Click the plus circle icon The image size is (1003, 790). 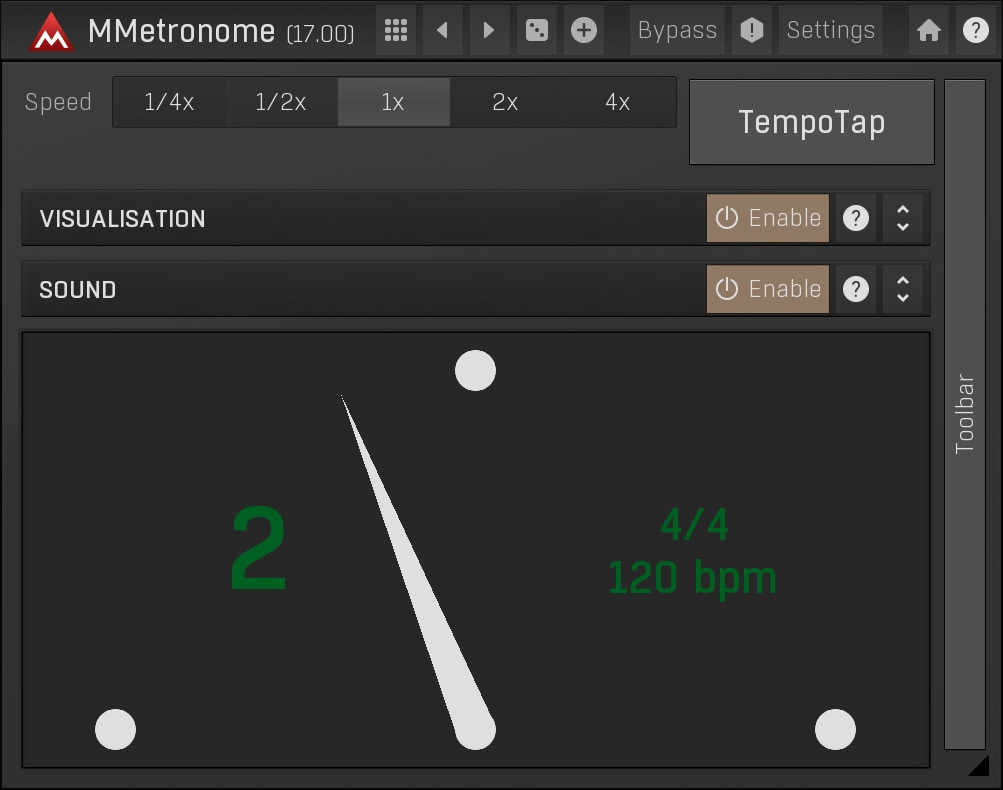pos(584,30)
